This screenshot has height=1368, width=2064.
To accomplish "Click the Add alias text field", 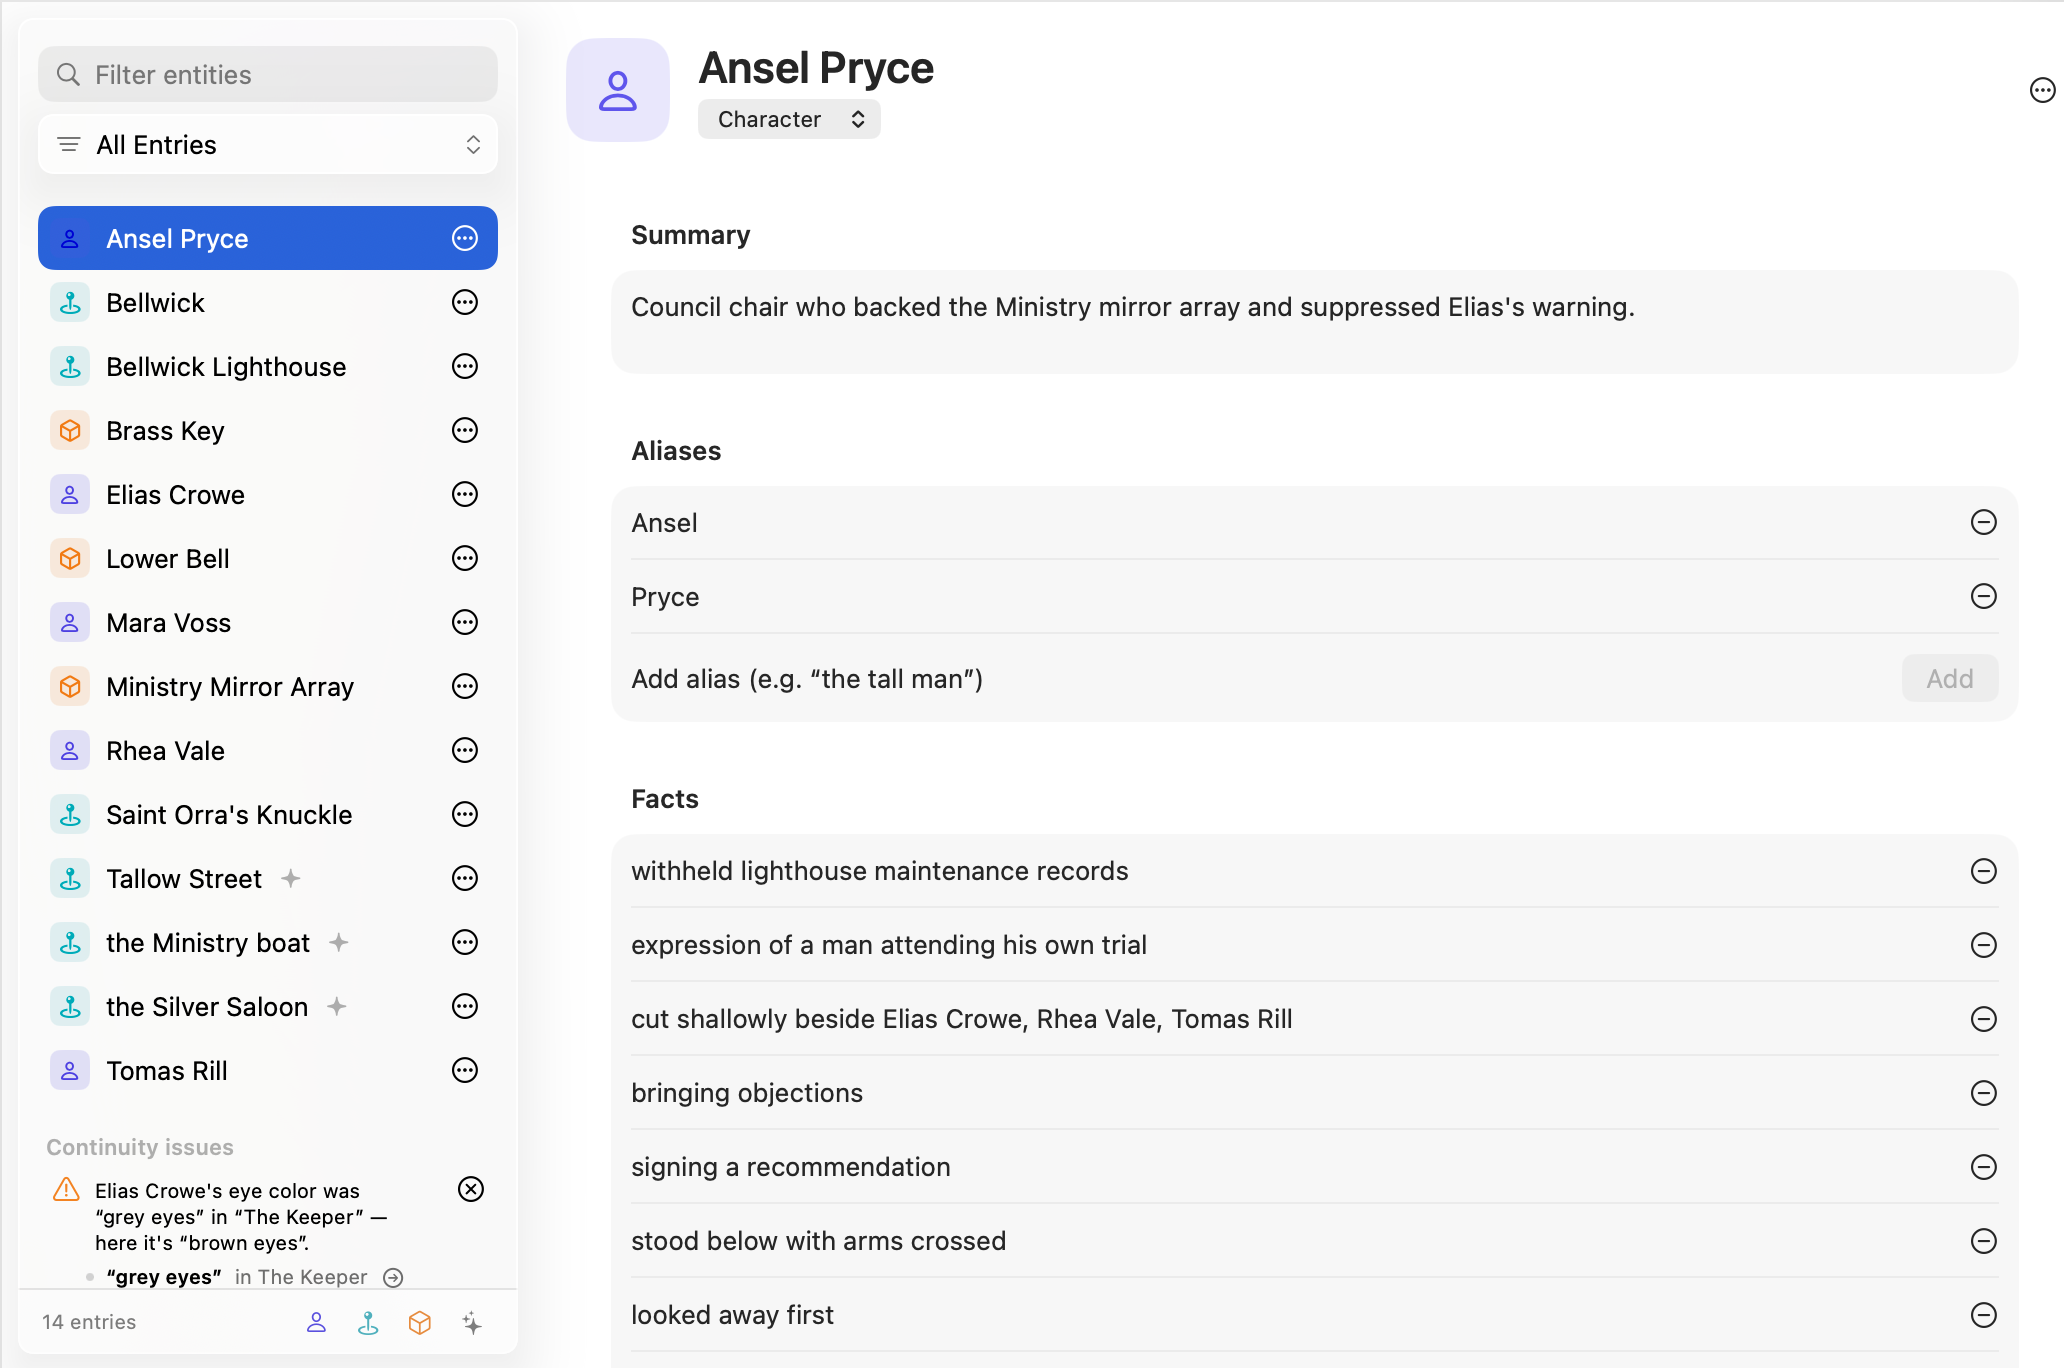I will 1260,679.
